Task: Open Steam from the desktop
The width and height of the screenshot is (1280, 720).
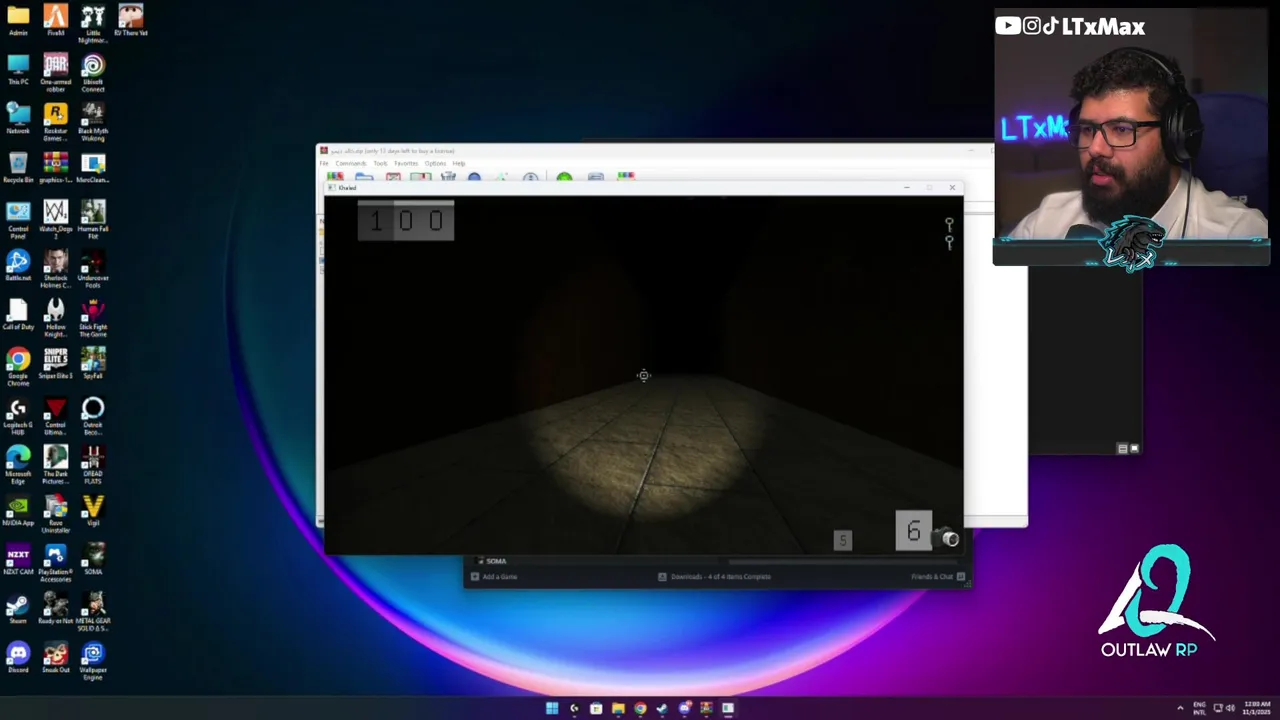Action: [x=18, y=609]
